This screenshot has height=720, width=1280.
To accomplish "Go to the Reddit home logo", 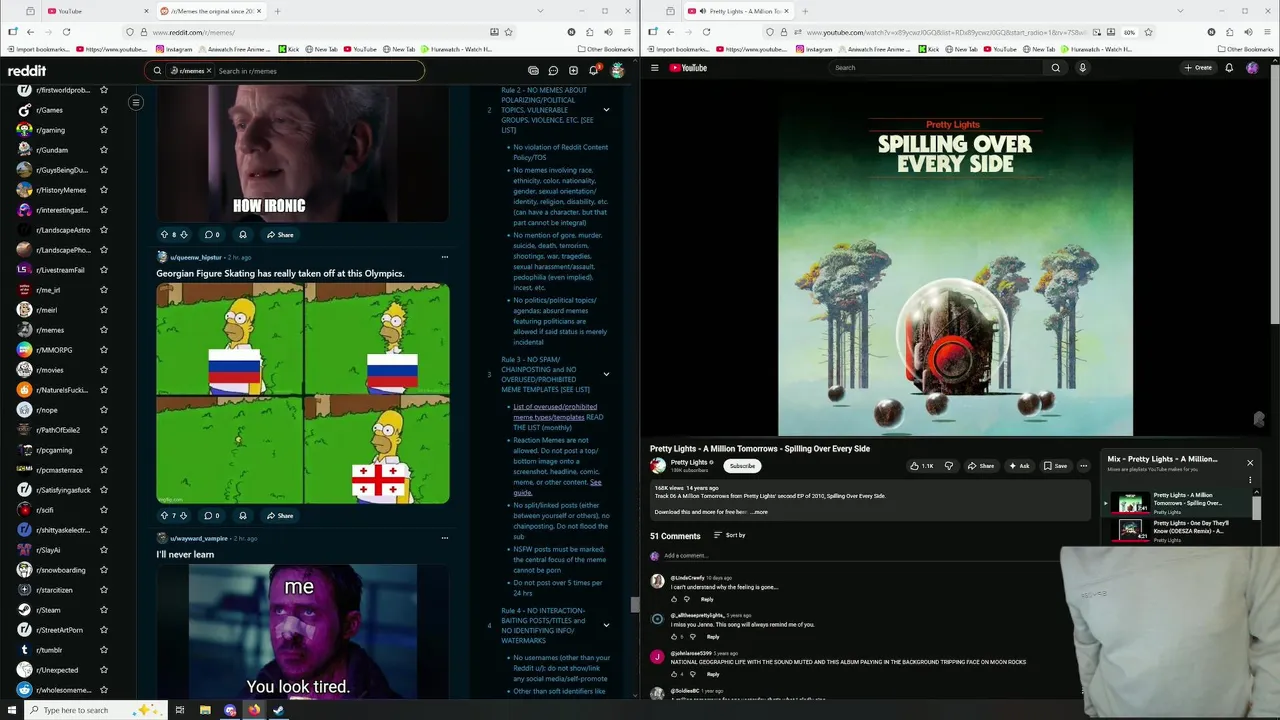I will pos(27,71).
